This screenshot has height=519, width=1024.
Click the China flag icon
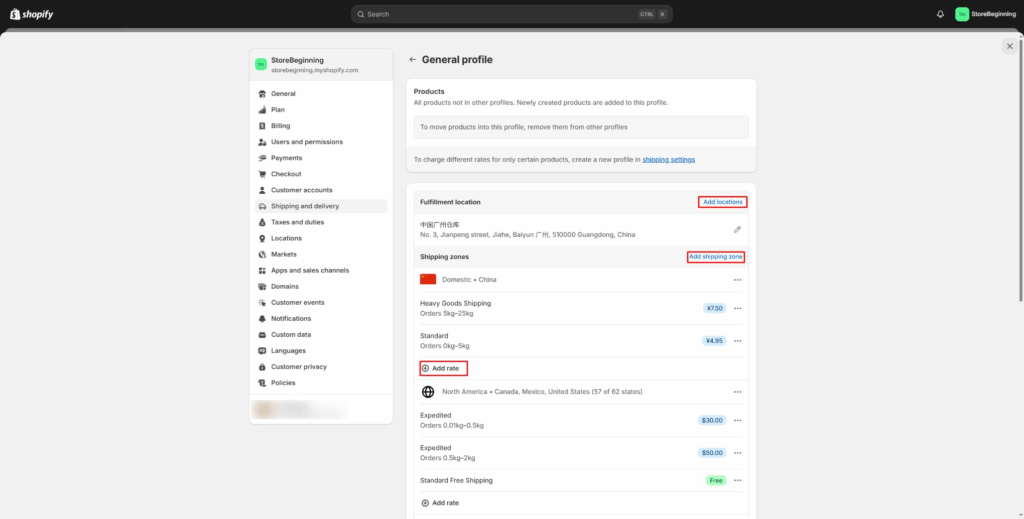(x=428, y=279)
